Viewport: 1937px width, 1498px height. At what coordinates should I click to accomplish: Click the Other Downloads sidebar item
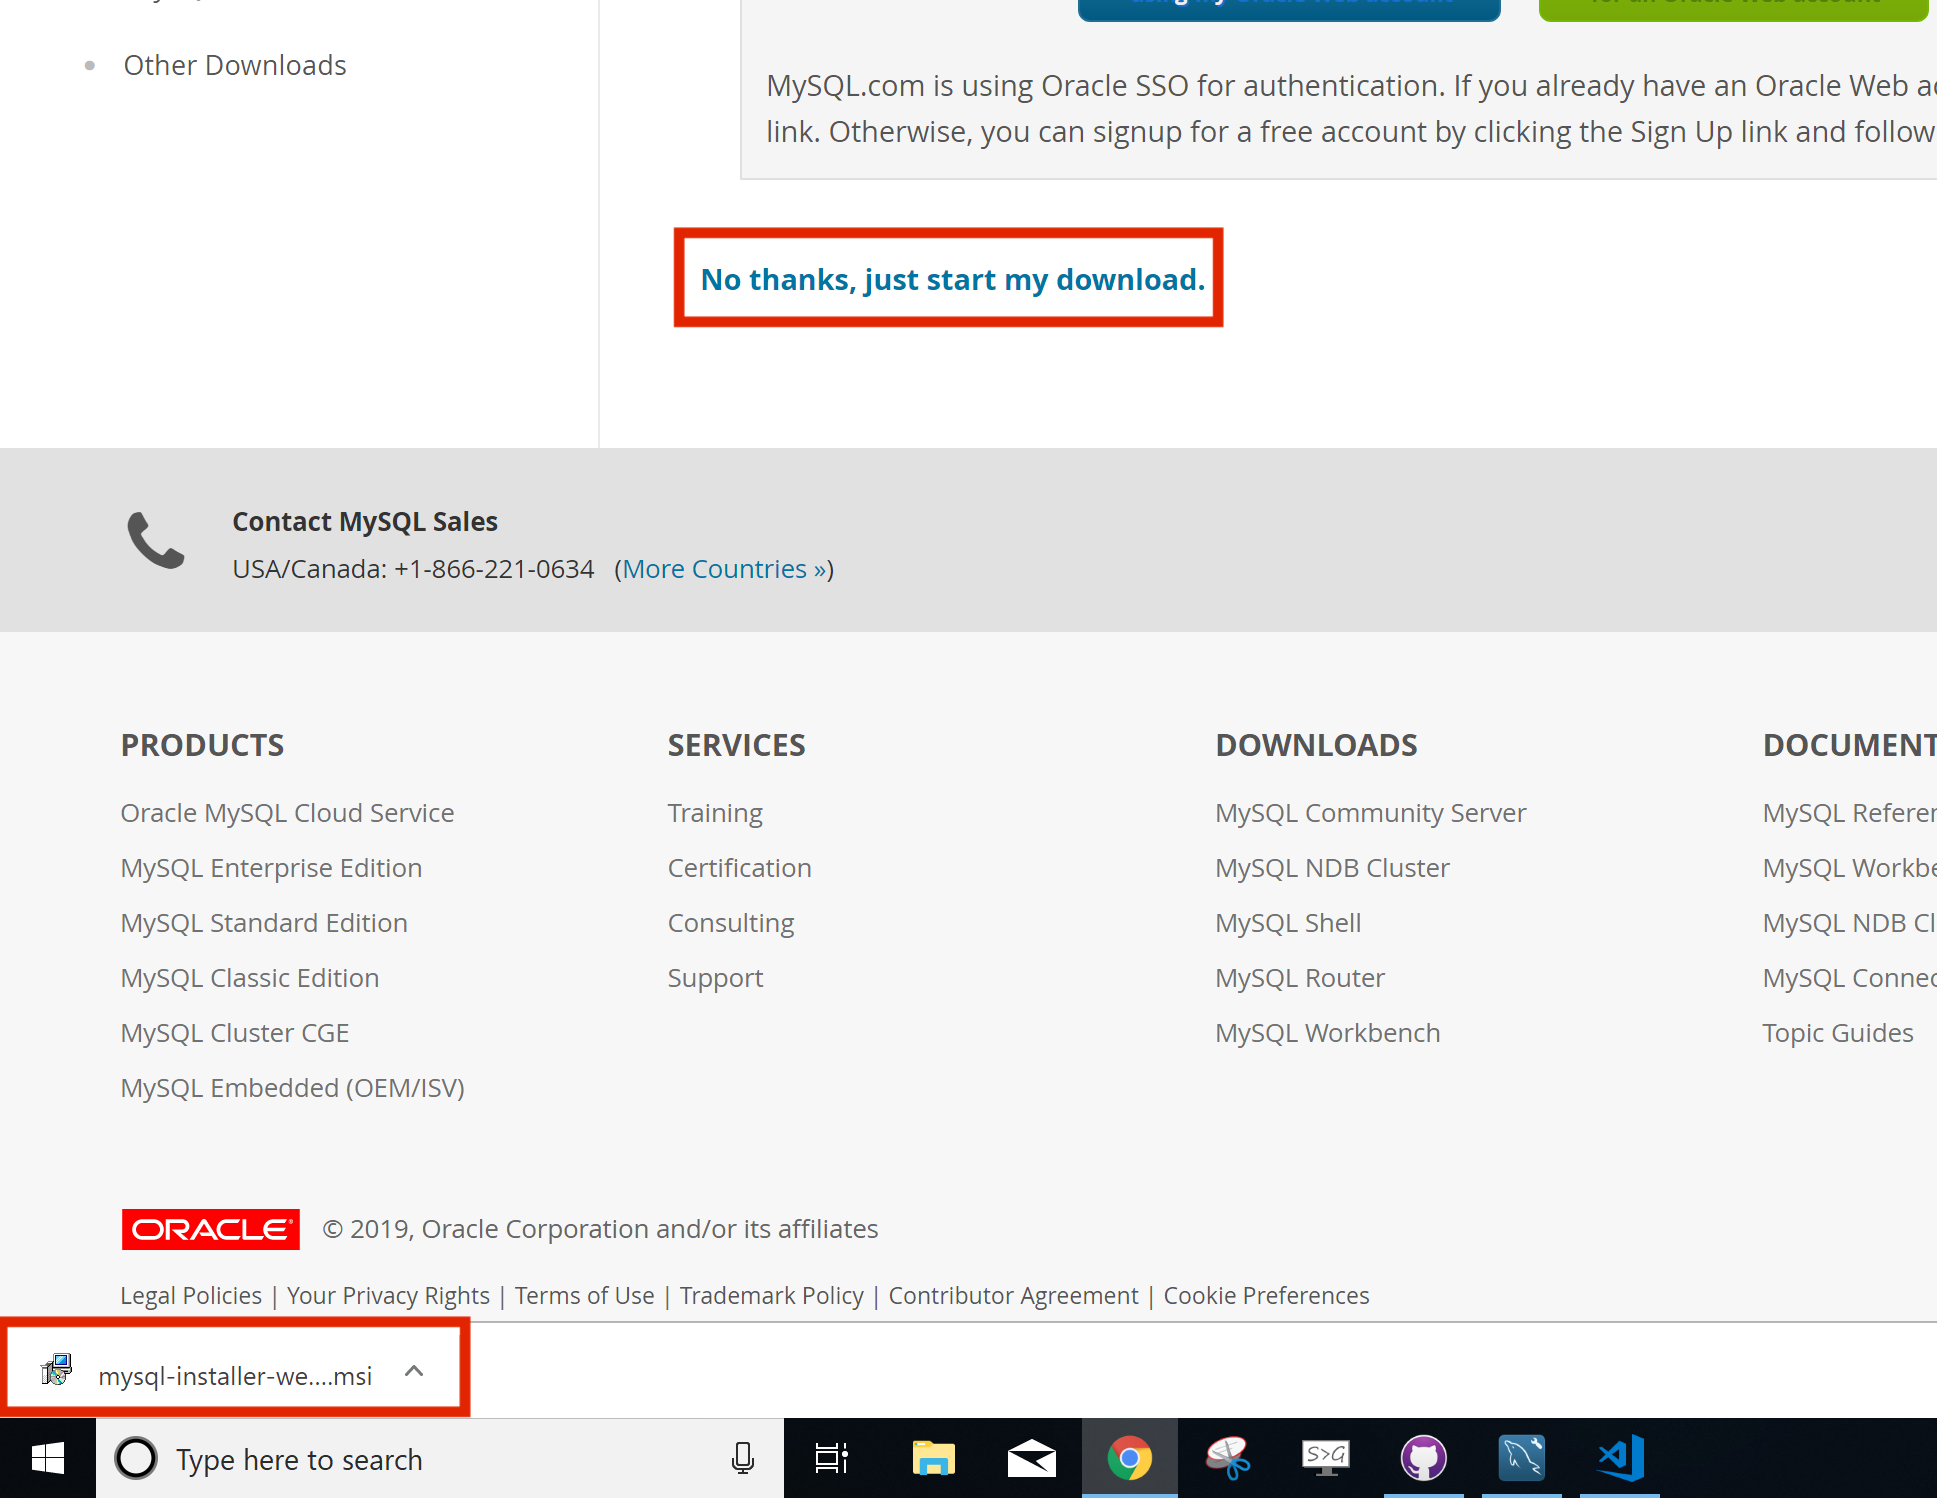point(236,63)
